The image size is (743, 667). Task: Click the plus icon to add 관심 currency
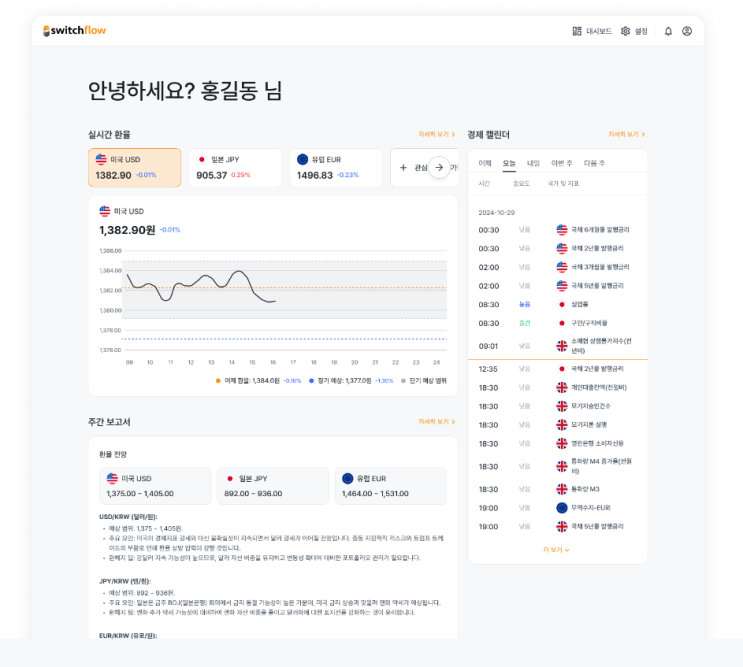(403, 167)
